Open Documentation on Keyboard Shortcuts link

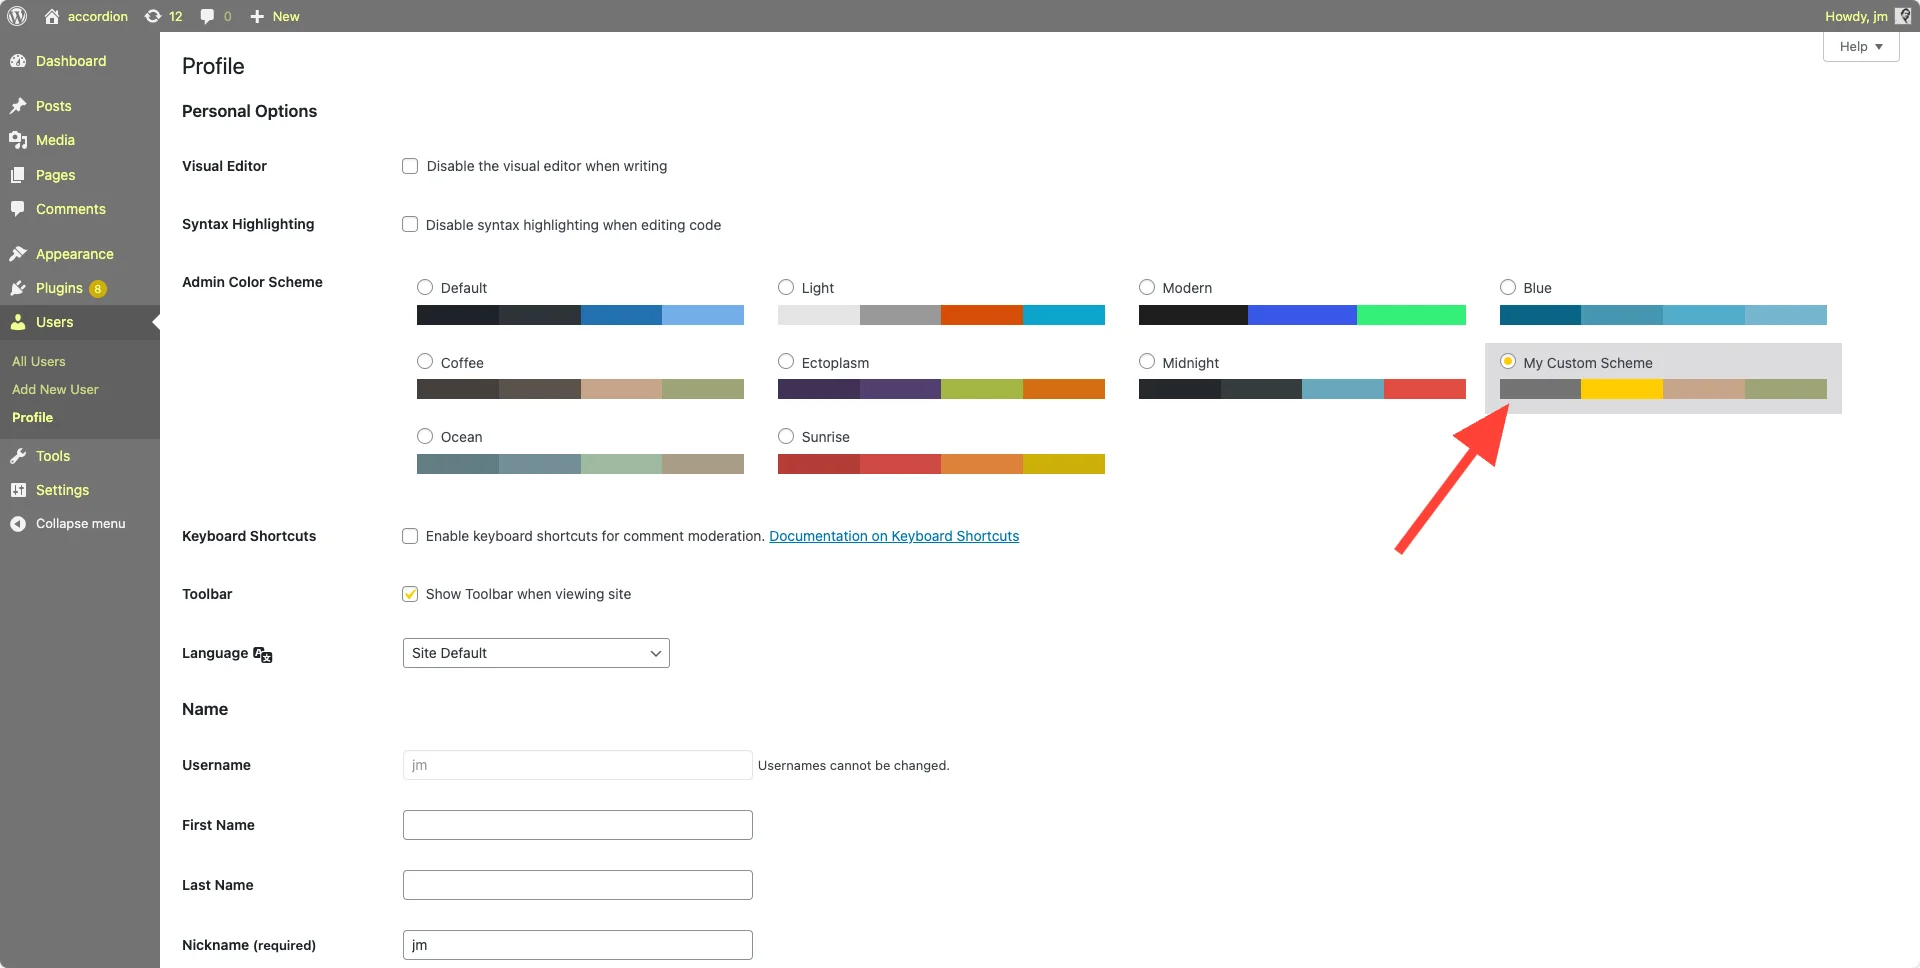[x=894, y=536]
